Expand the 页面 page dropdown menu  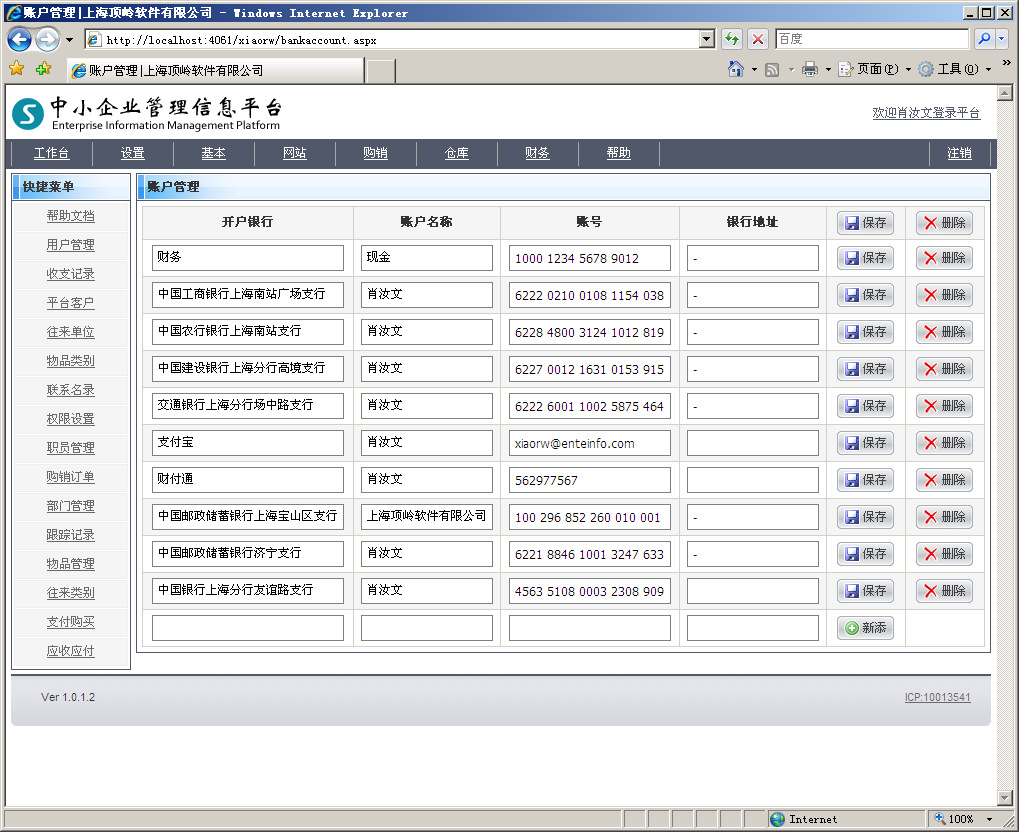pyautogui.click(x=874, y=69)
